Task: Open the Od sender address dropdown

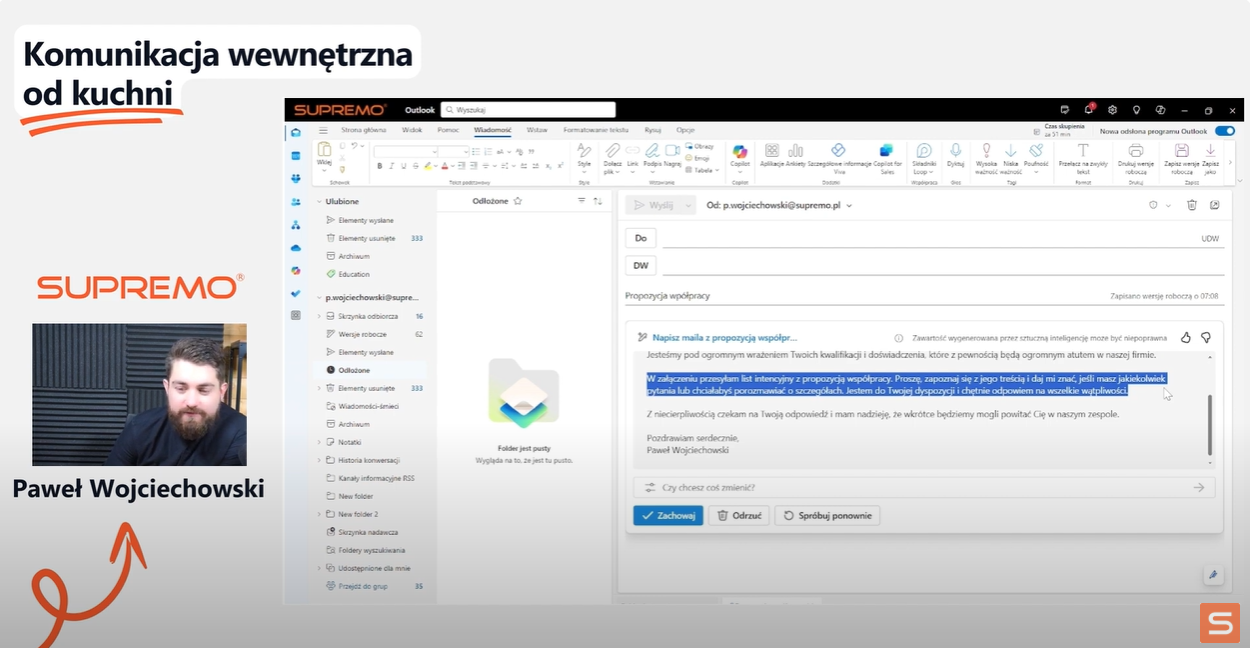Action: click(x=849, y=205)
